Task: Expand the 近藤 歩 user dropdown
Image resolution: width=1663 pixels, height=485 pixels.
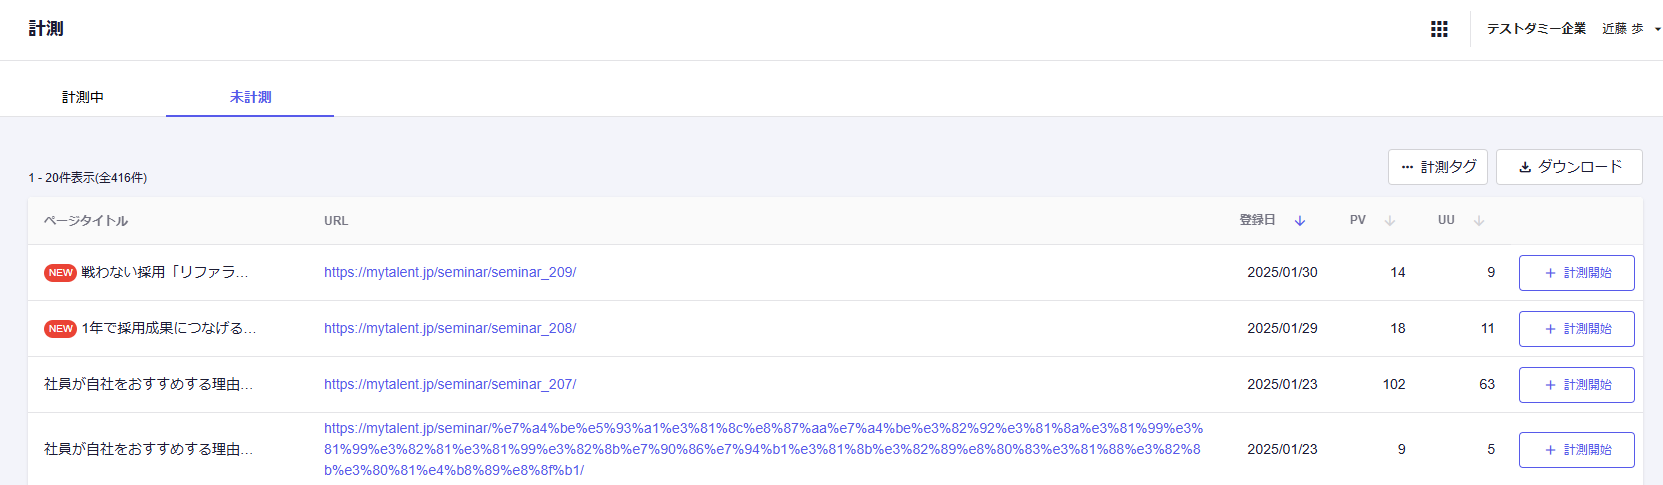Action: click(1631, 29)
